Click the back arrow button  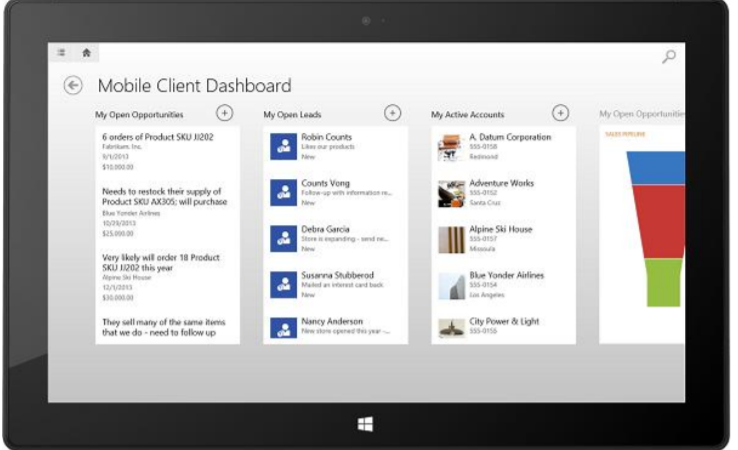tap(73, 85)
